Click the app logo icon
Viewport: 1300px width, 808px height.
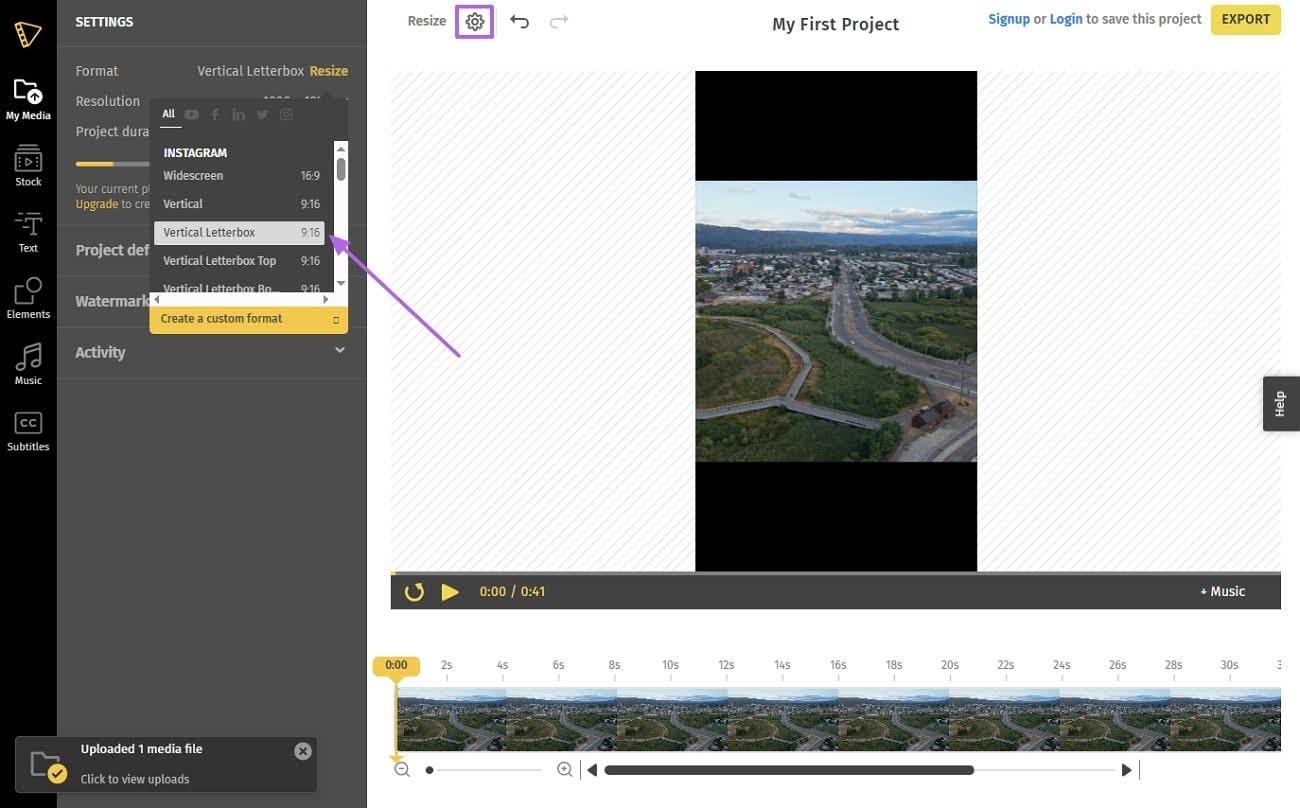pyautogui.click(x=28, y=34)
